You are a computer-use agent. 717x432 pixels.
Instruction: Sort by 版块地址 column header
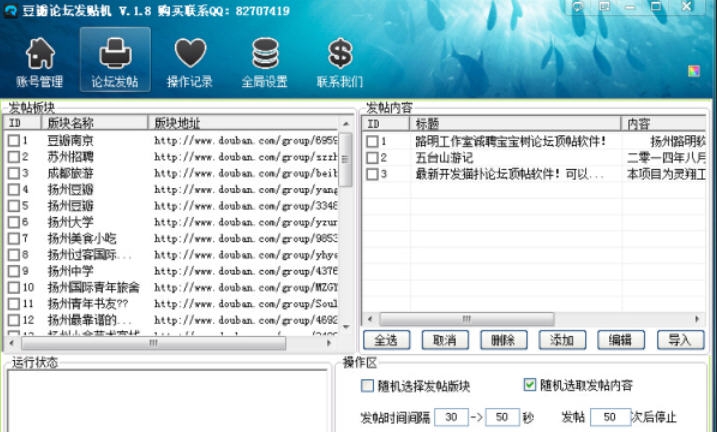tap(243, 123)
